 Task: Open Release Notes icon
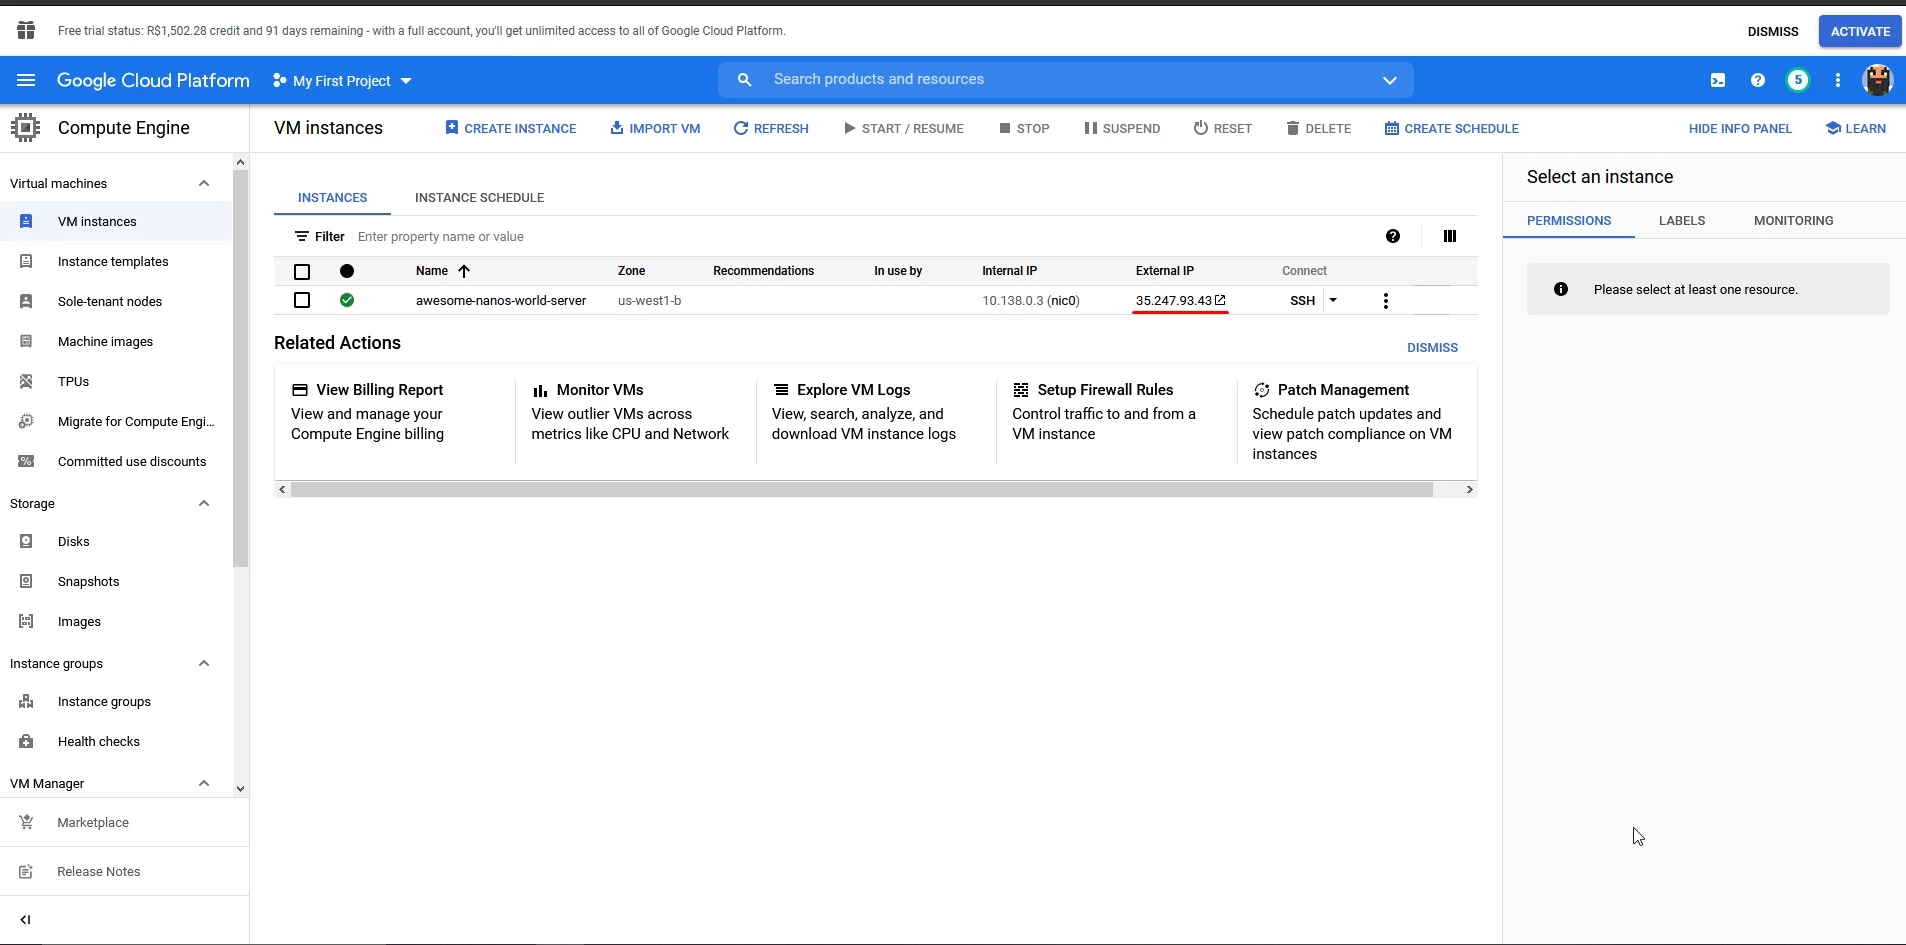(x=27, y=872)
